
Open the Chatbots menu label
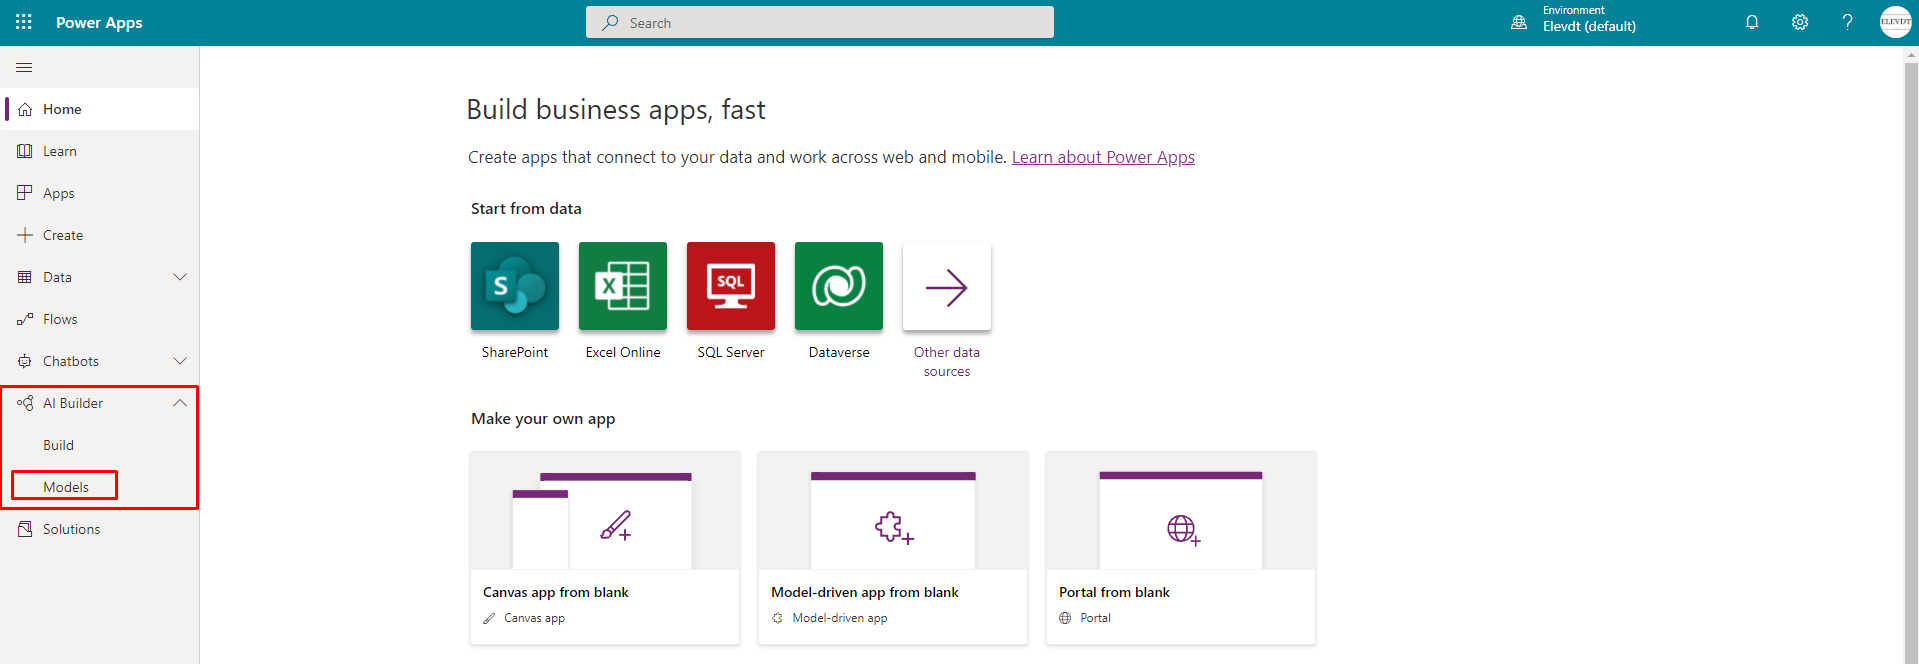click(71, 361)
